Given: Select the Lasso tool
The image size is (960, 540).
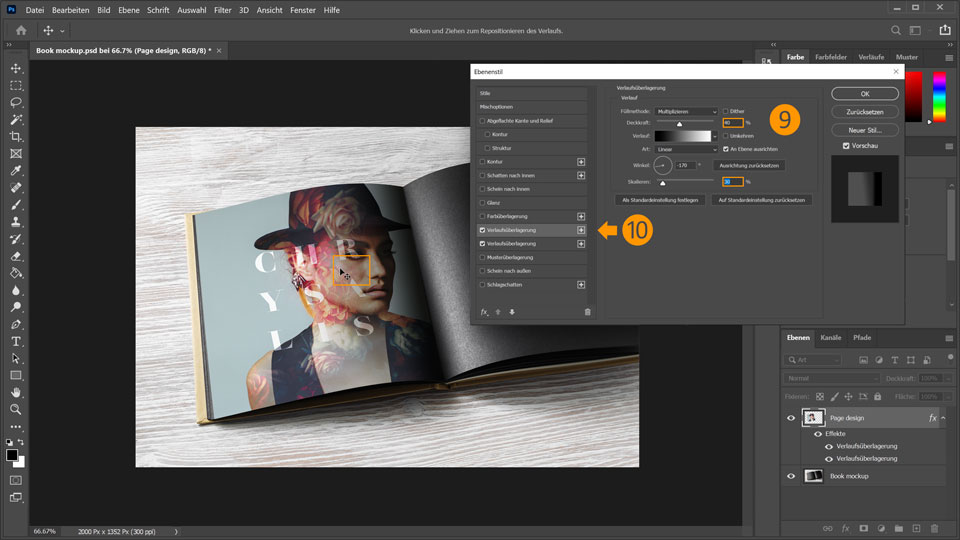Looking at the screenshot, I should click(16, 103).
